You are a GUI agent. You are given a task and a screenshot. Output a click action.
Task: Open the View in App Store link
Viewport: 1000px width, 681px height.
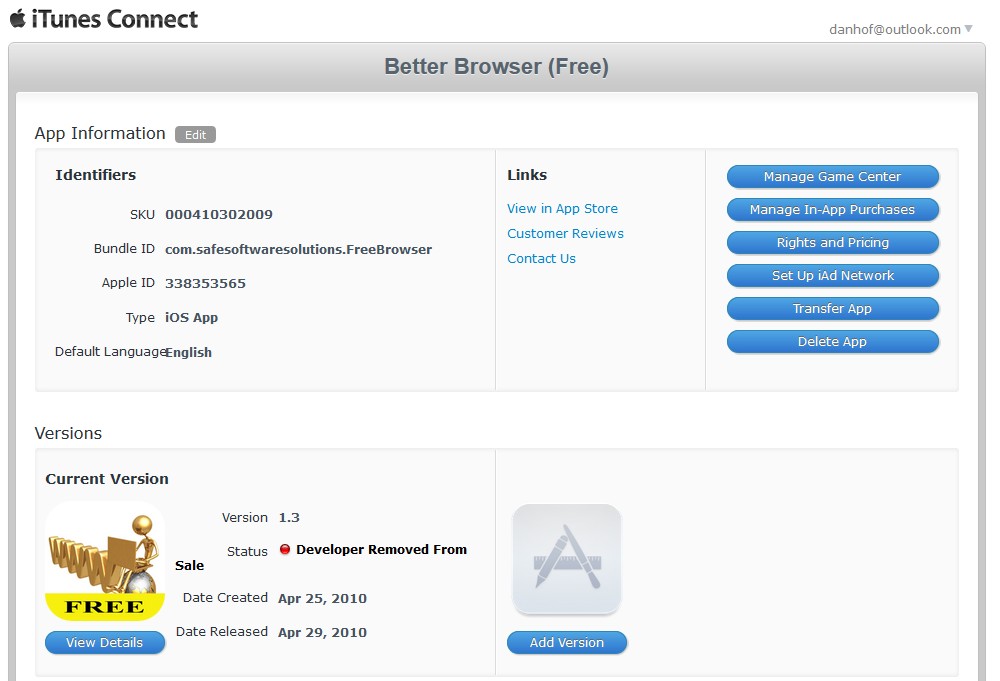562,209
